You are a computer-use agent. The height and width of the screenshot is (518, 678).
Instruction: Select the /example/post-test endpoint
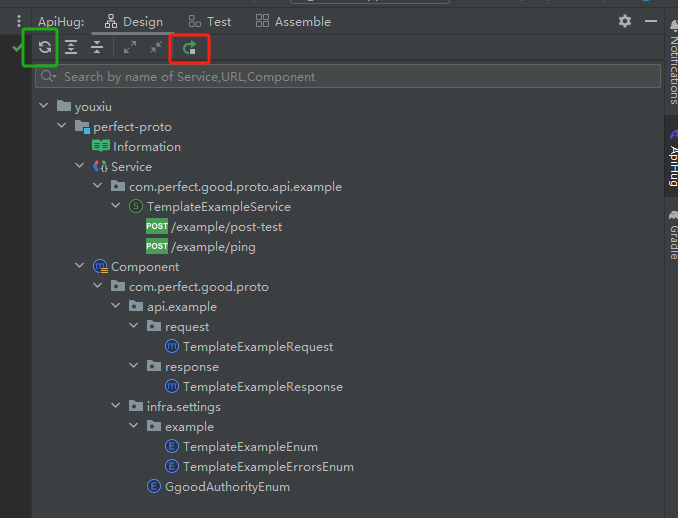(x=227, y=227)
